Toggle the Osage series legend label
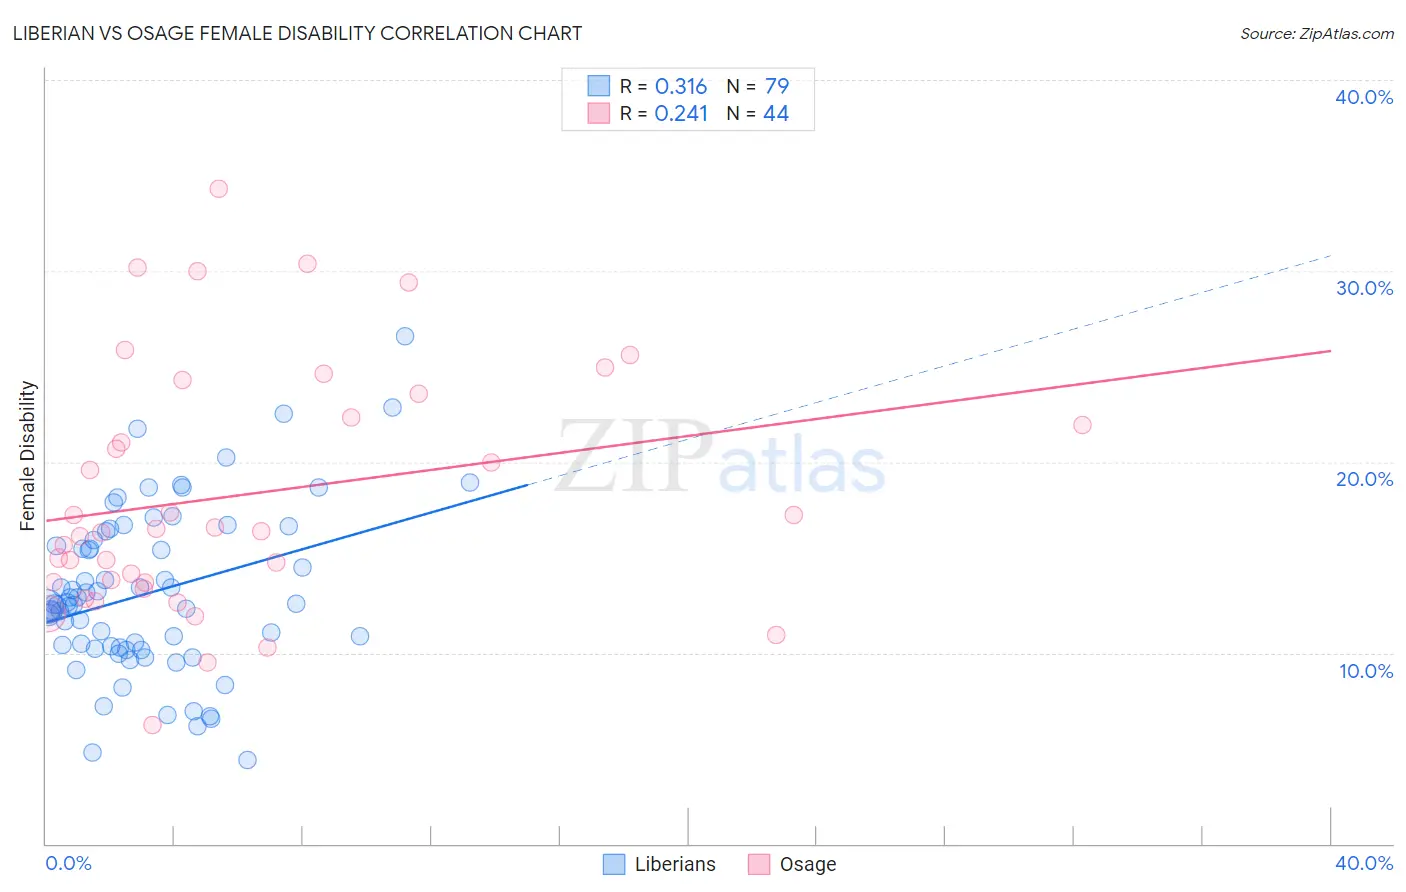 click(x=808, y=864)
